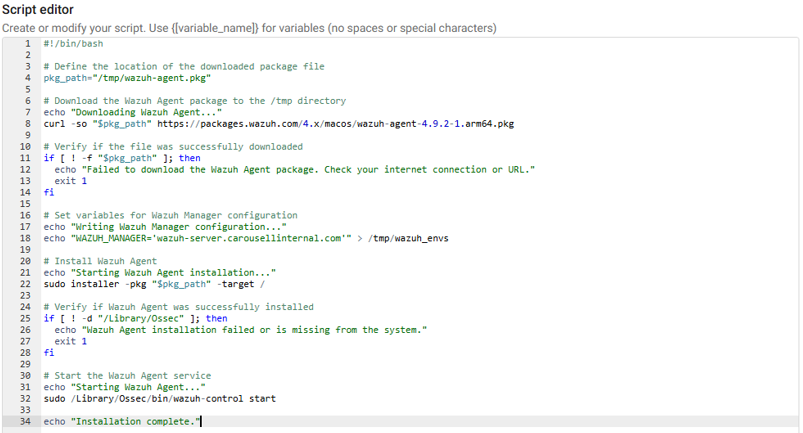The height and width of the screenshot is (433, 803).
Task: Click the 'Script editor' heading
Action: 38,9
